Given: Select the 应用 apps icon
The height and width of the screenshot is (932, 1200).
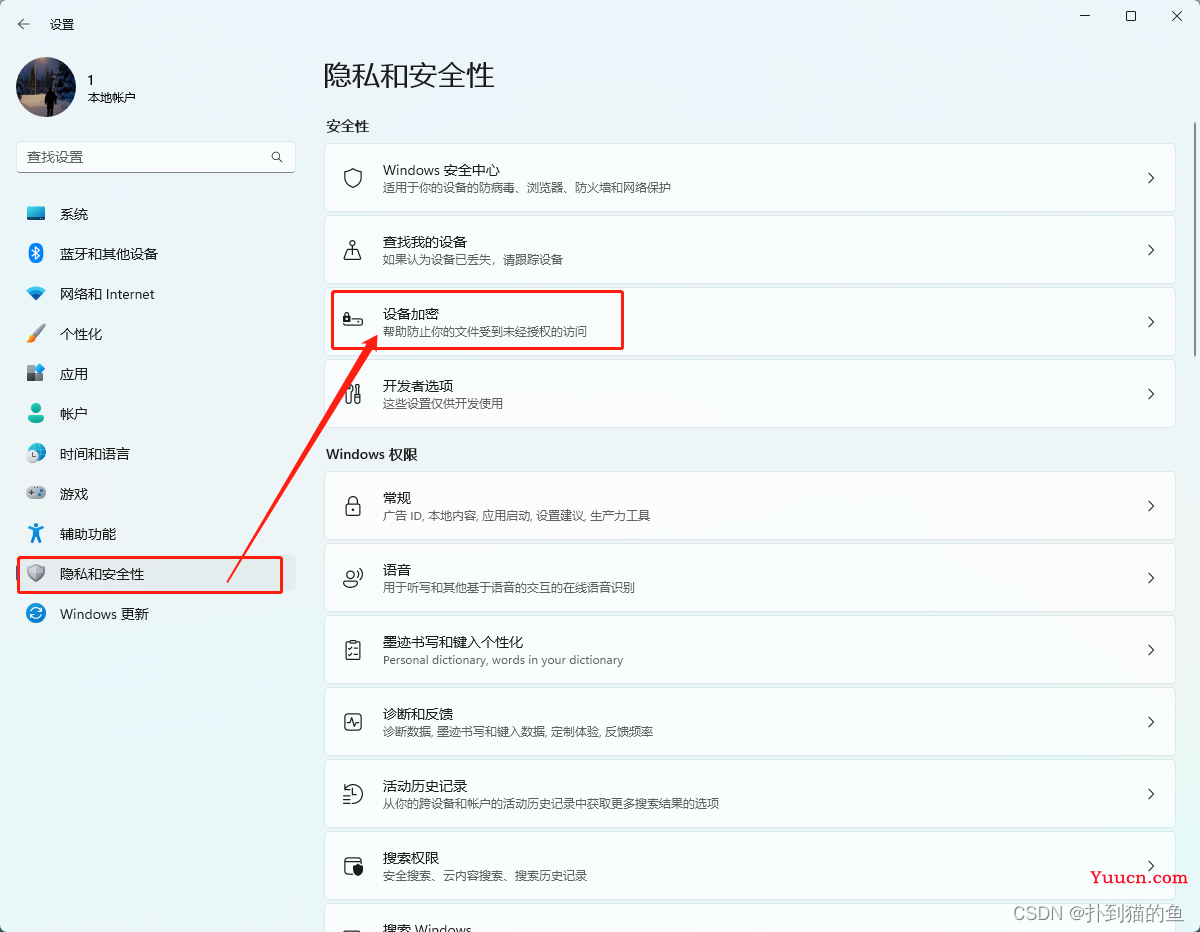Looking at the screenshot, I should coord(36,374).
